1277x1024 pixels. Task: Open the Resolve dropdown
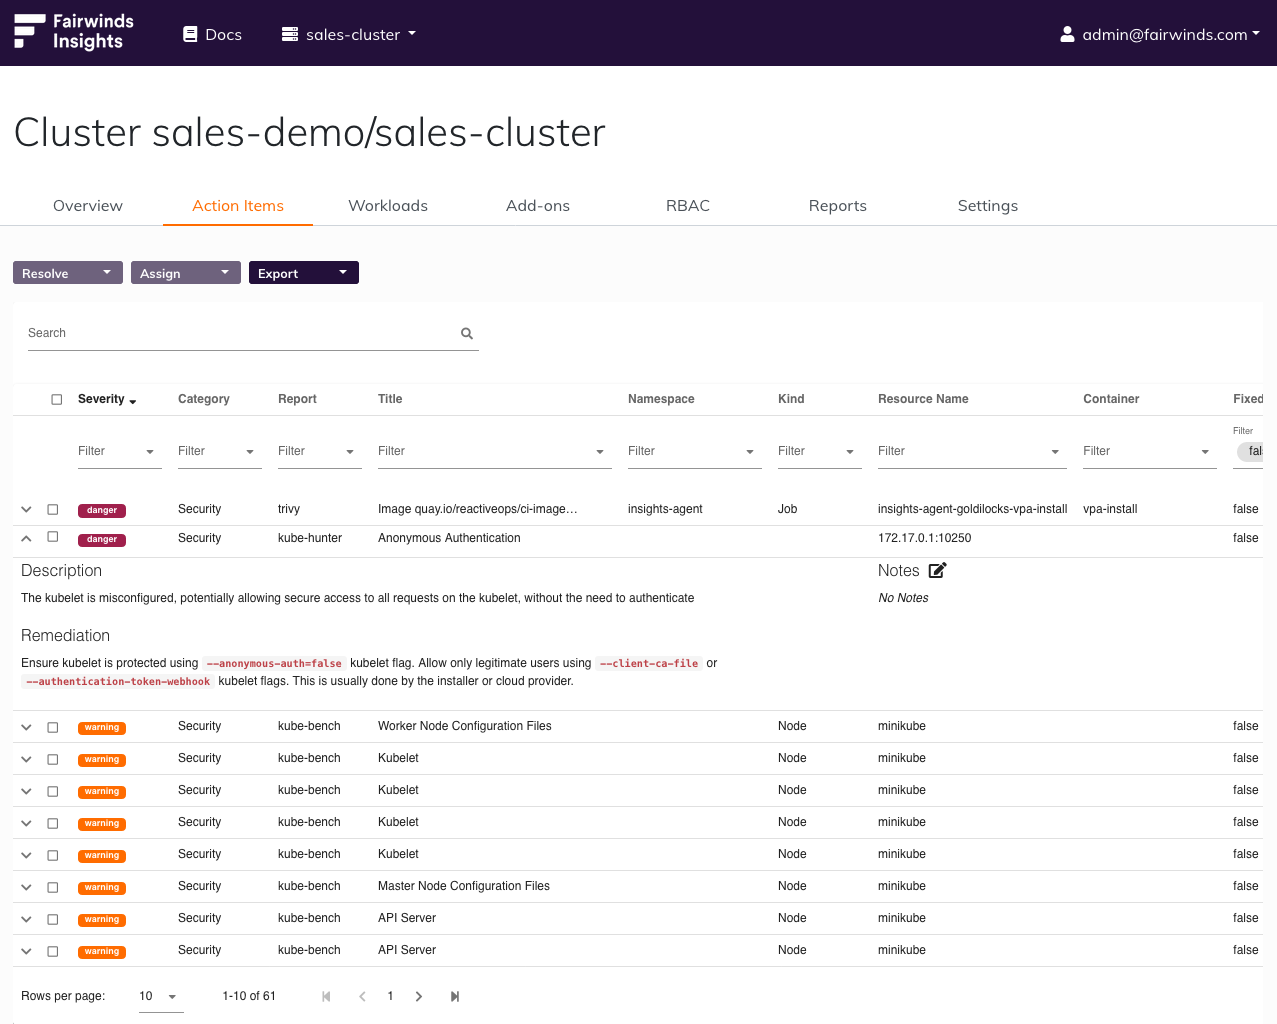tap(68, 273)
